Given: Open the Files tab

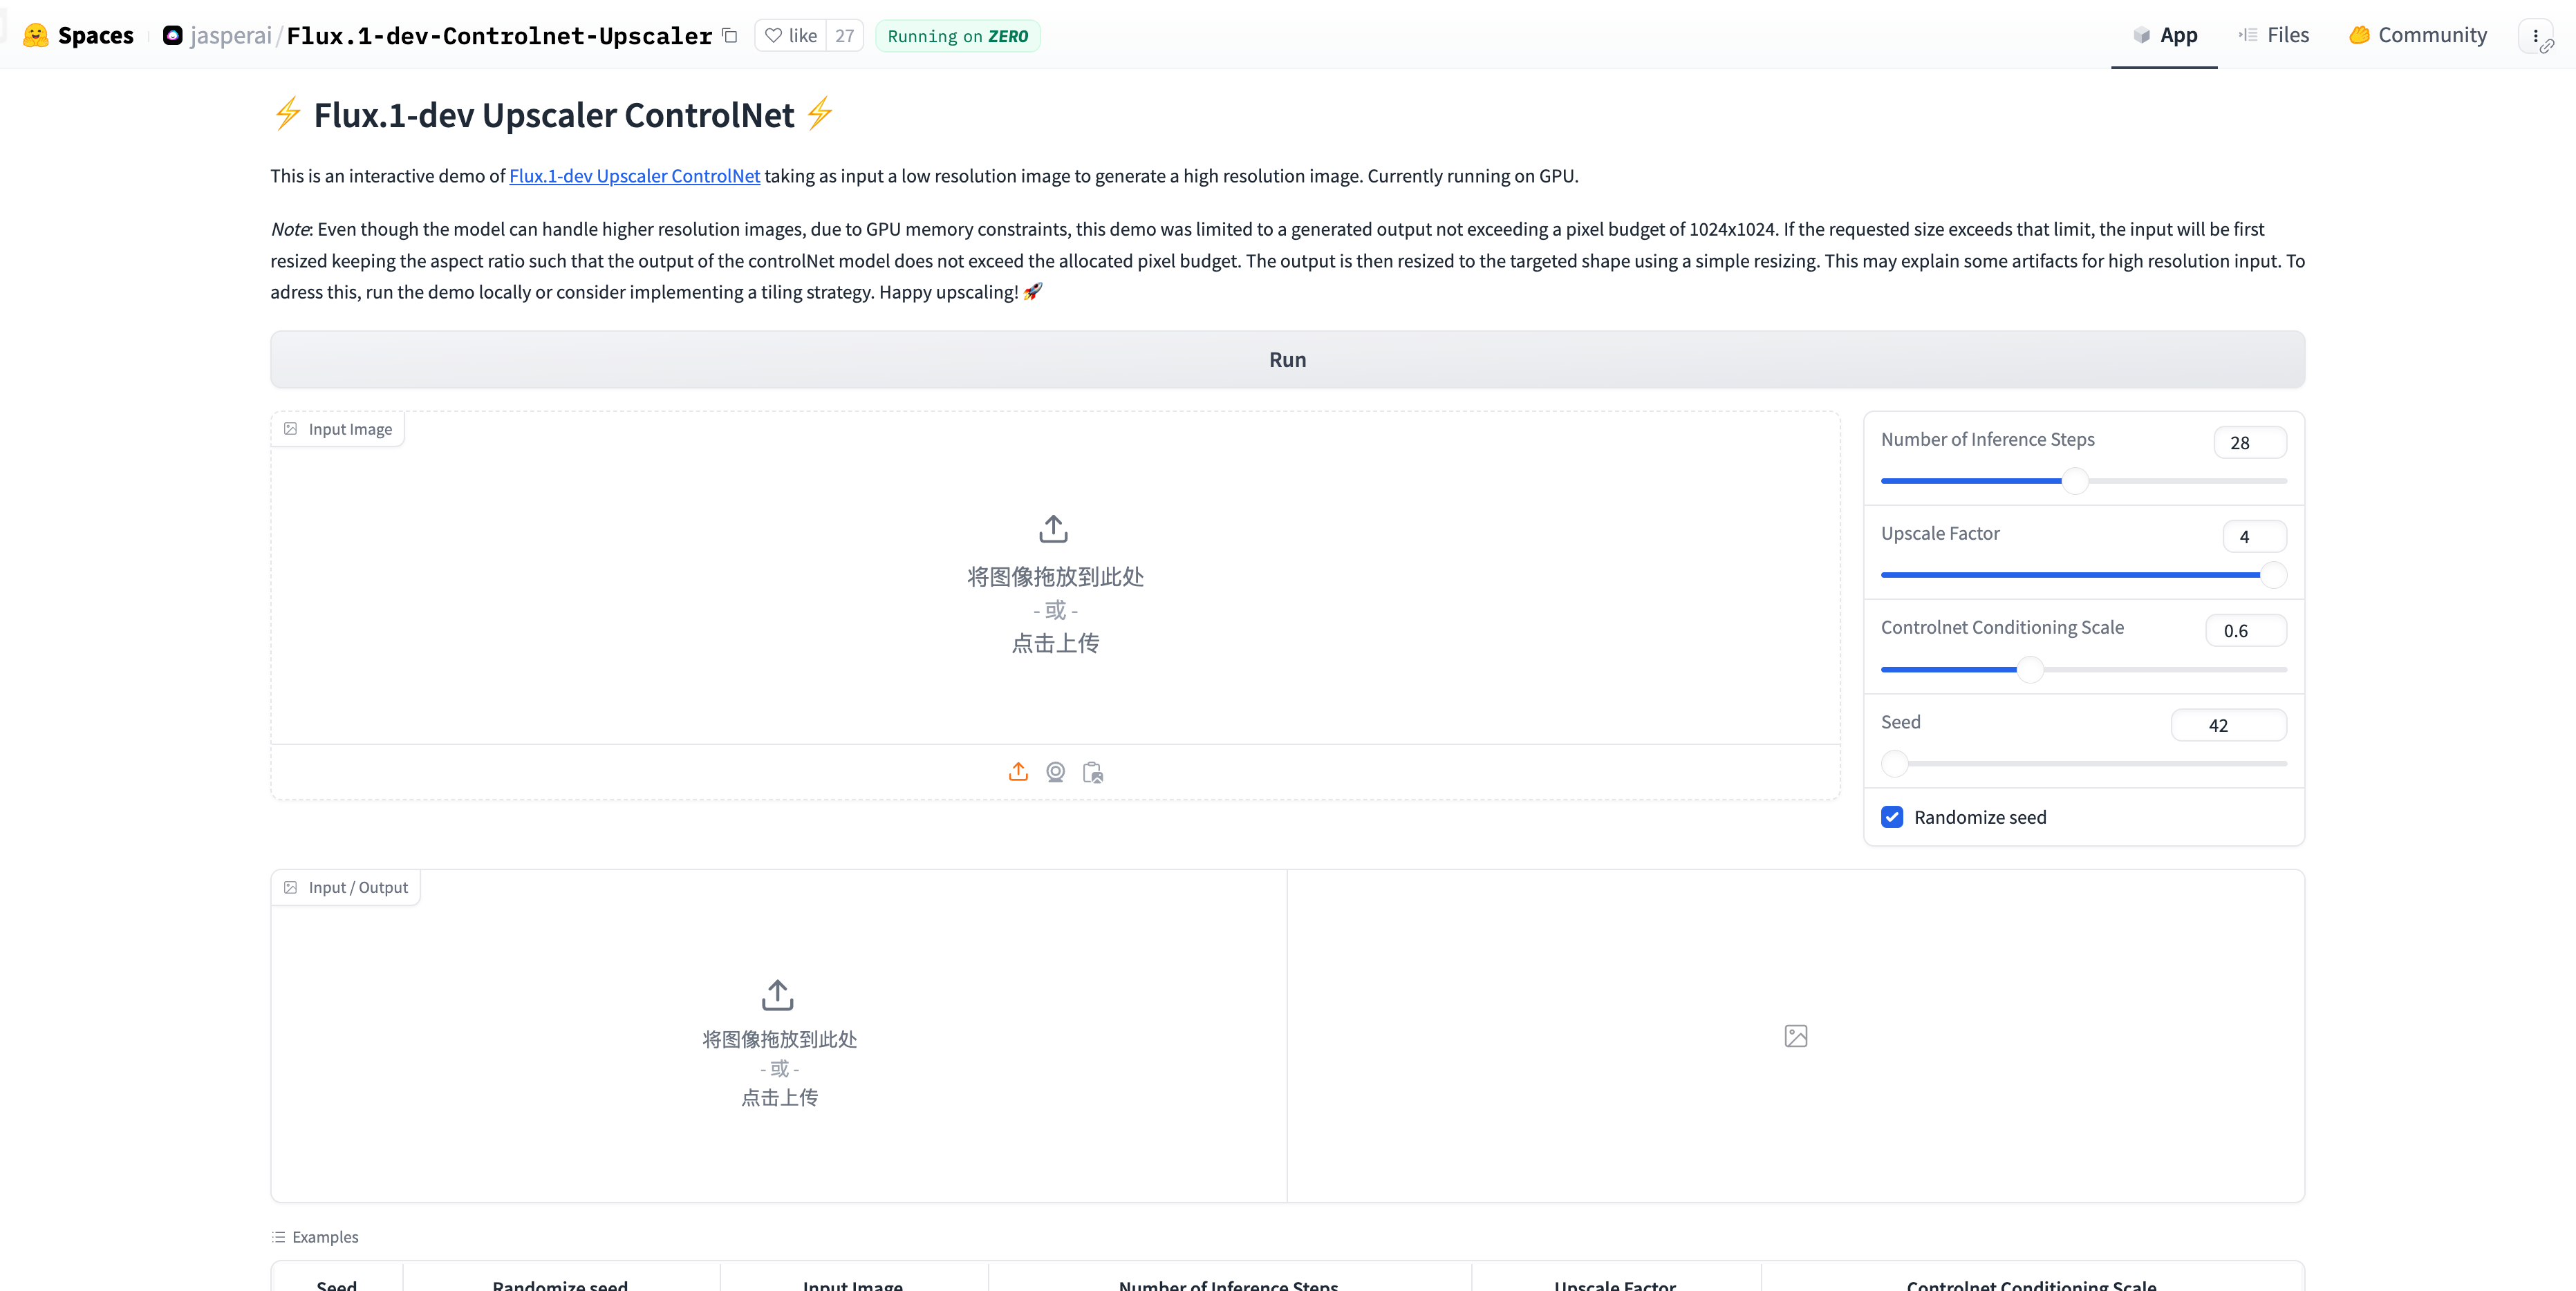Looking at the screenshot, I should click(x=2274, y=35).
